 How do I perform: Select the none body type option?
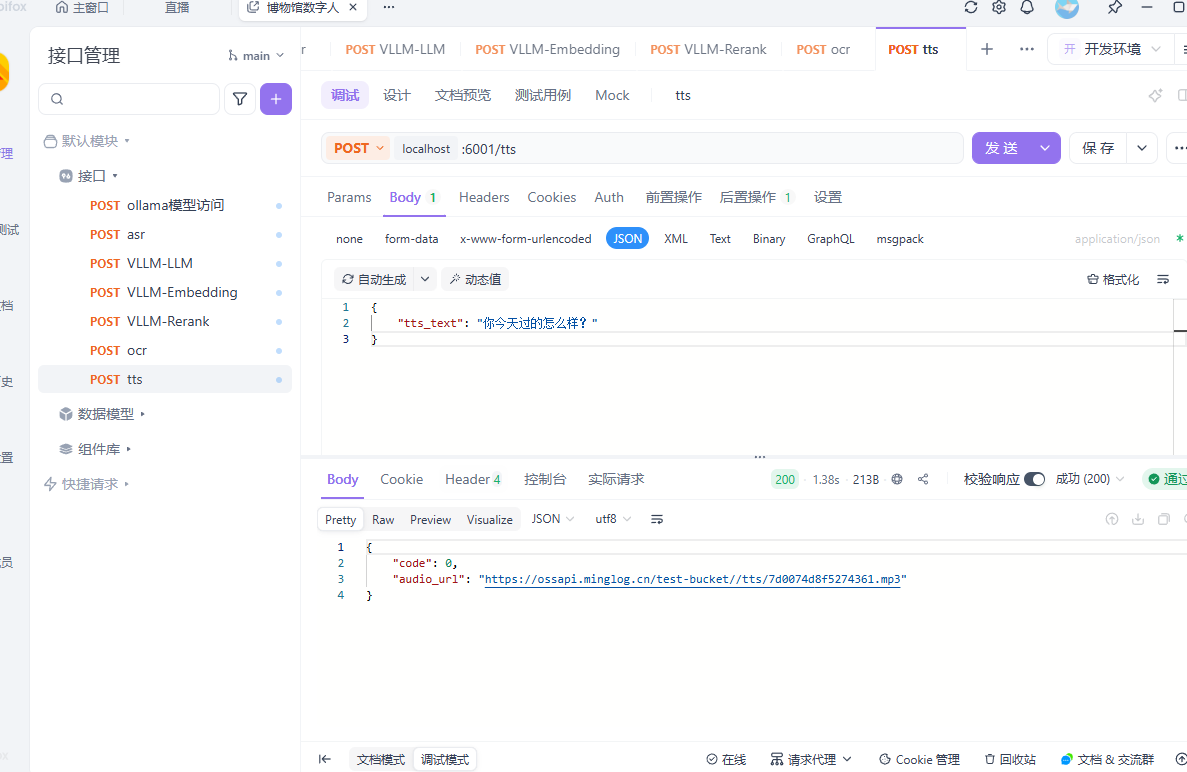pos(349,239)
